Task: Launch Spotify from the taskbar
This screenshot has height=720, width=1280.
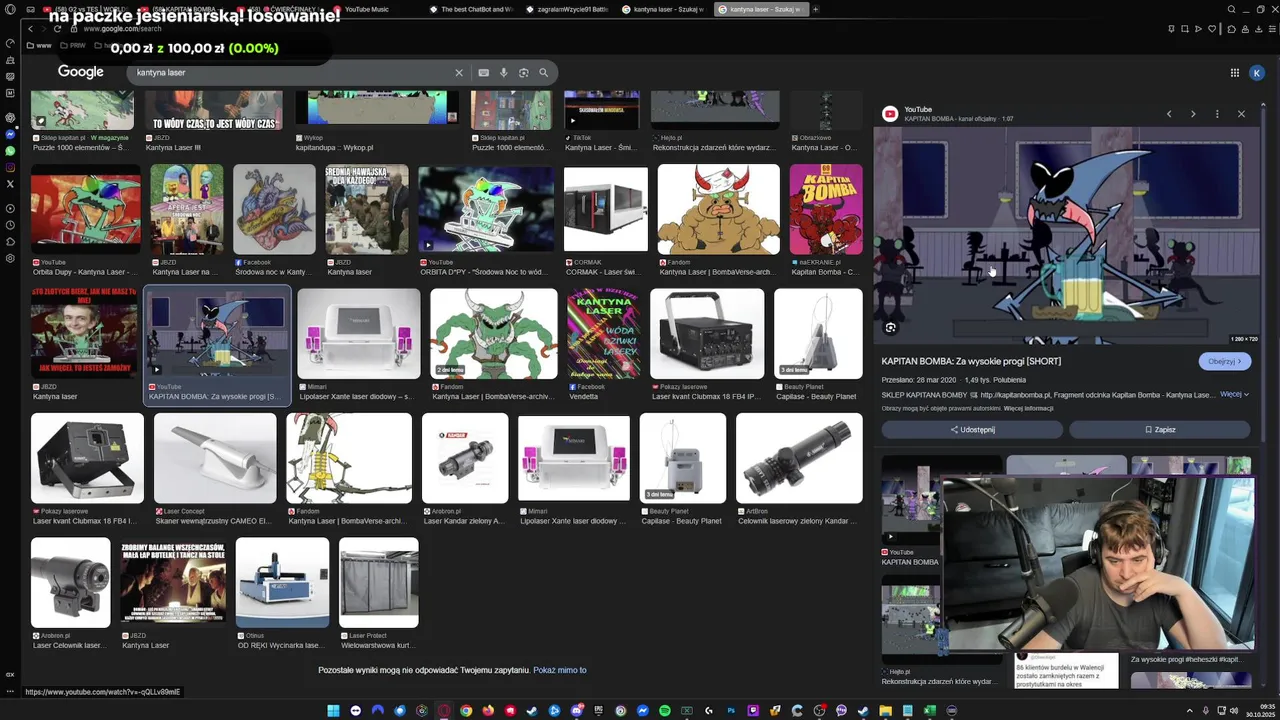Action: (665, 711)
